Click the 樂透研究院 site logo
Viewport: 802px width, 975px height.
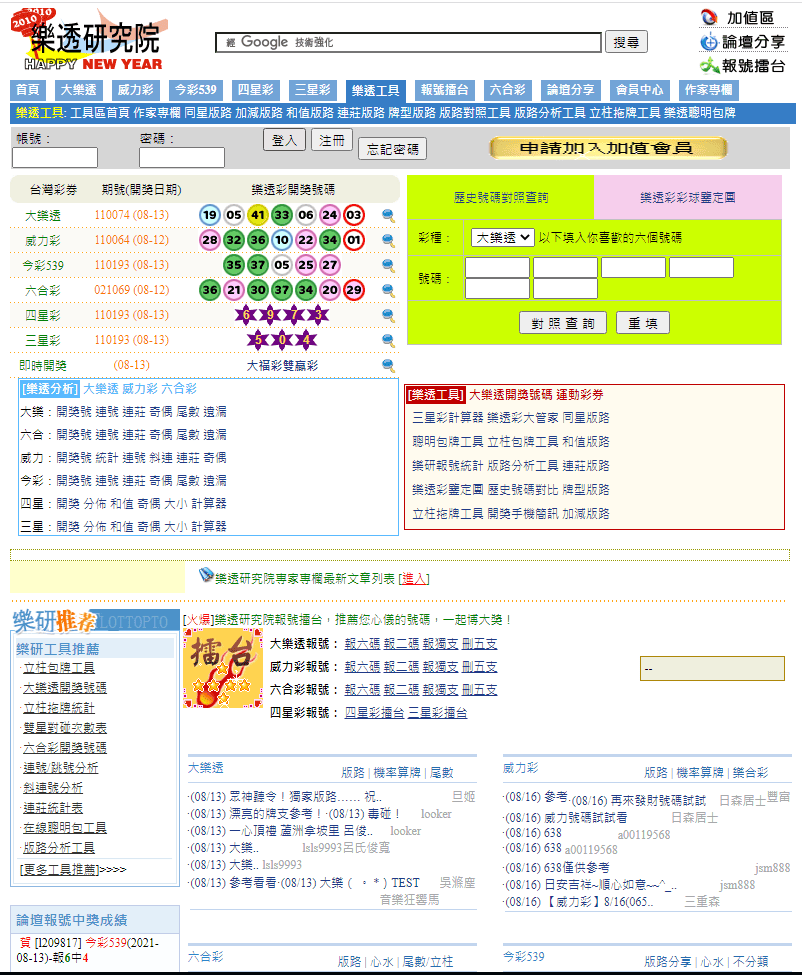[90, 39]
